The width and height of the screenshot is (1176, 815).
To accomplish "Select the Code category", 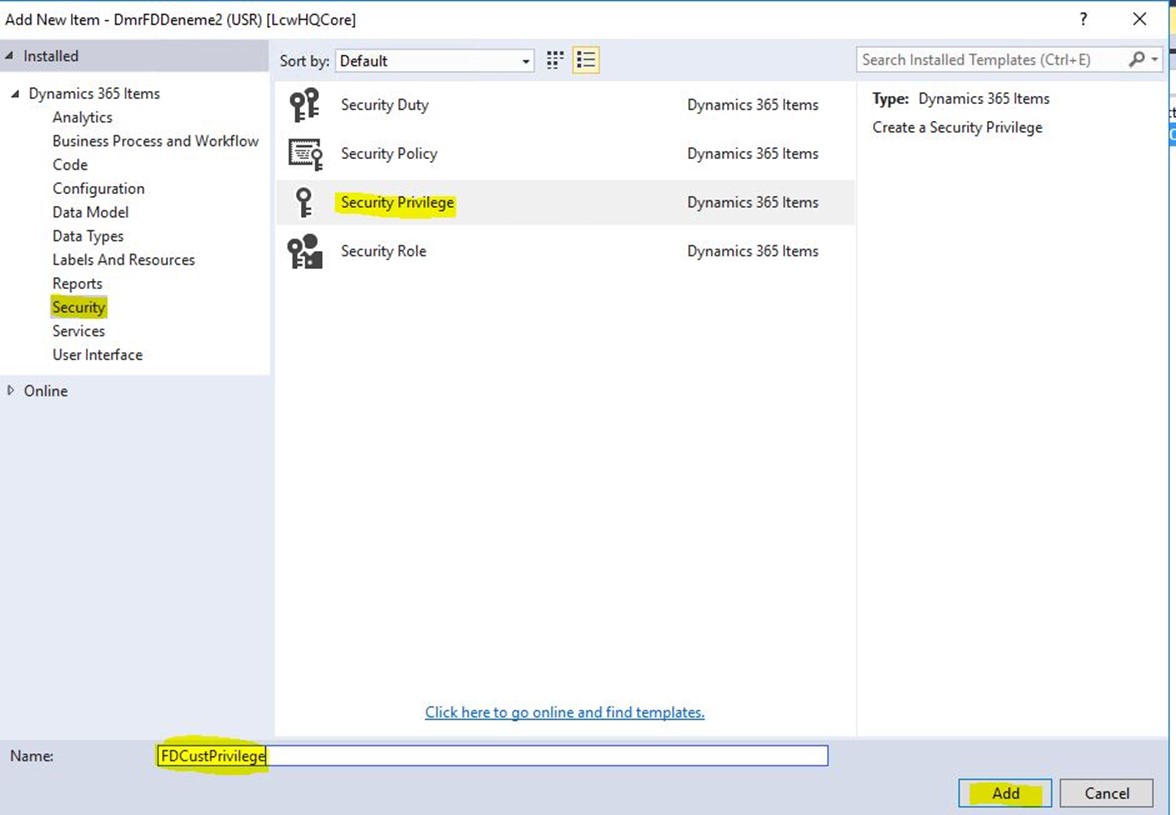I will [x=70, y=165].
